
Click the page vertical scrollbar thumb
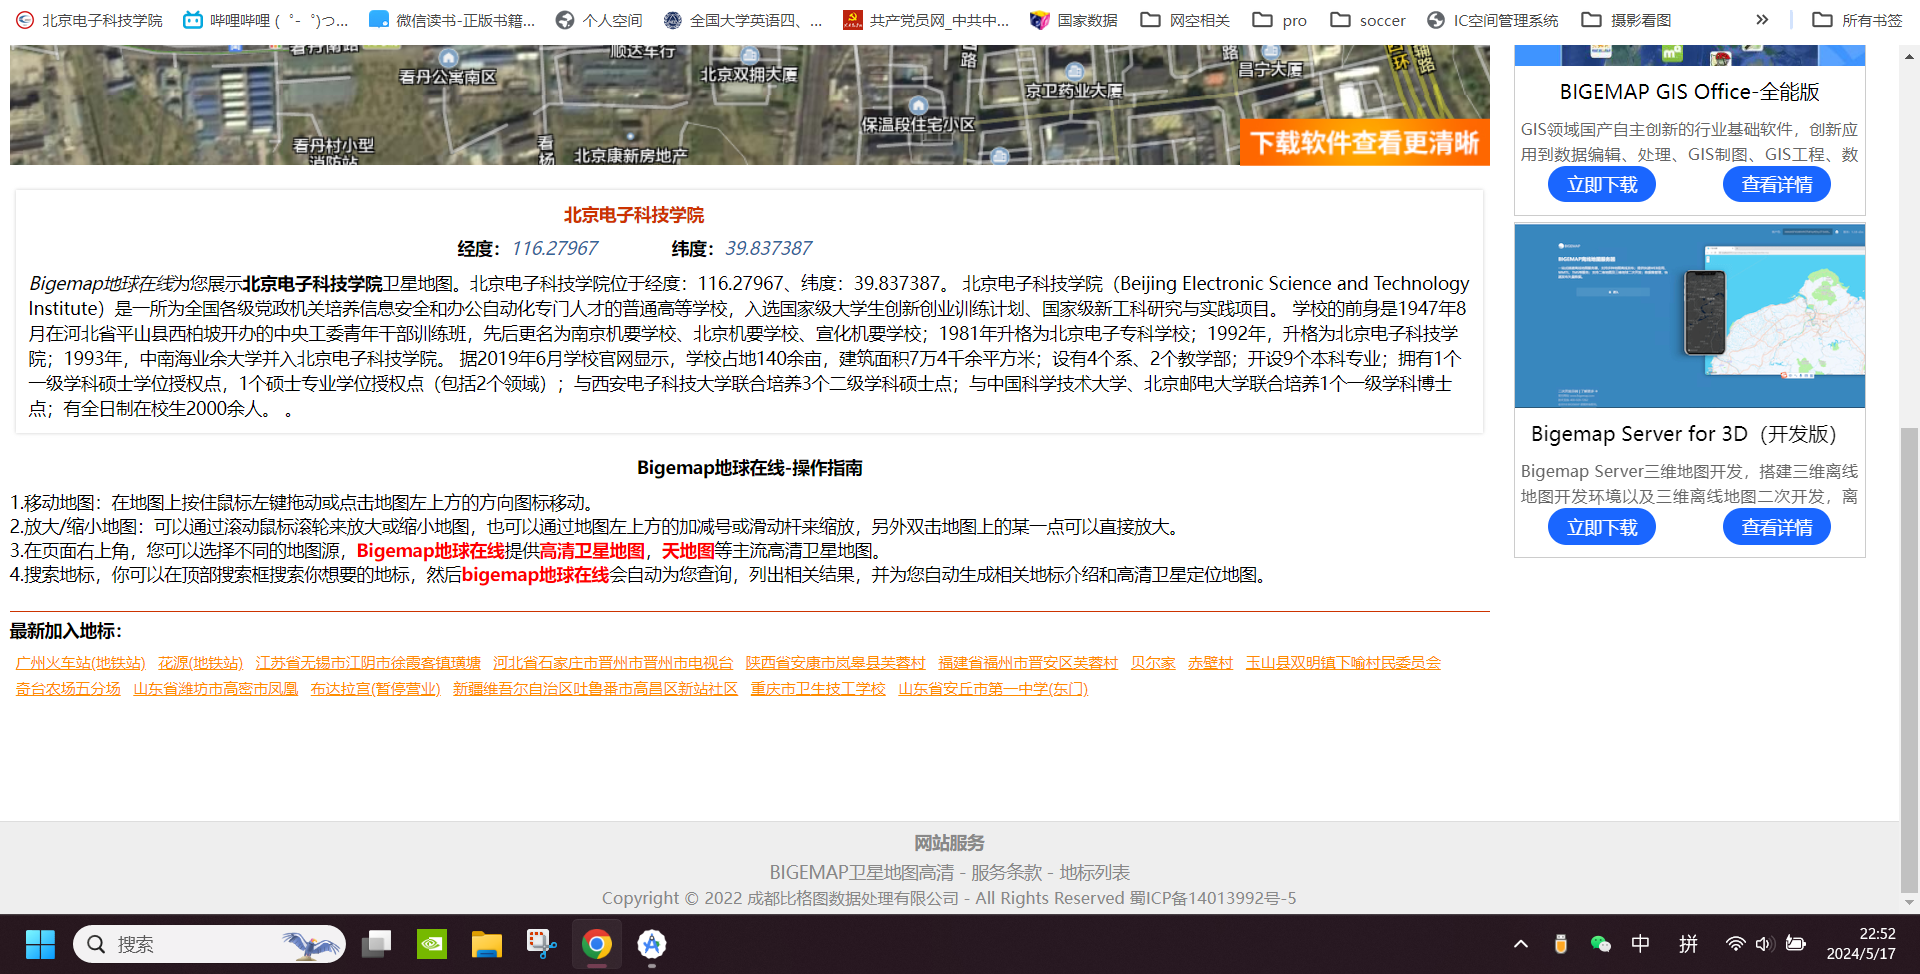point(1910,659)
